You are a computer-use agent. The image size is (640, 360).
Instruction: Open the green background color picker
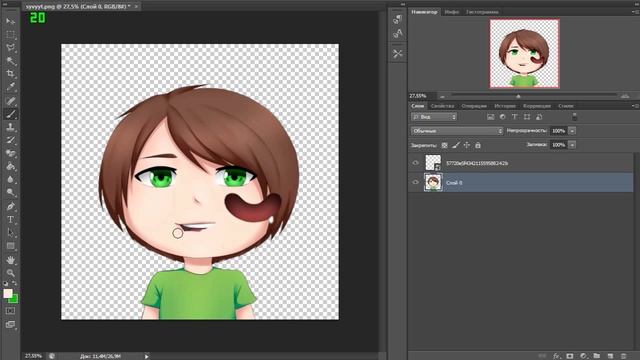[15, 300]
